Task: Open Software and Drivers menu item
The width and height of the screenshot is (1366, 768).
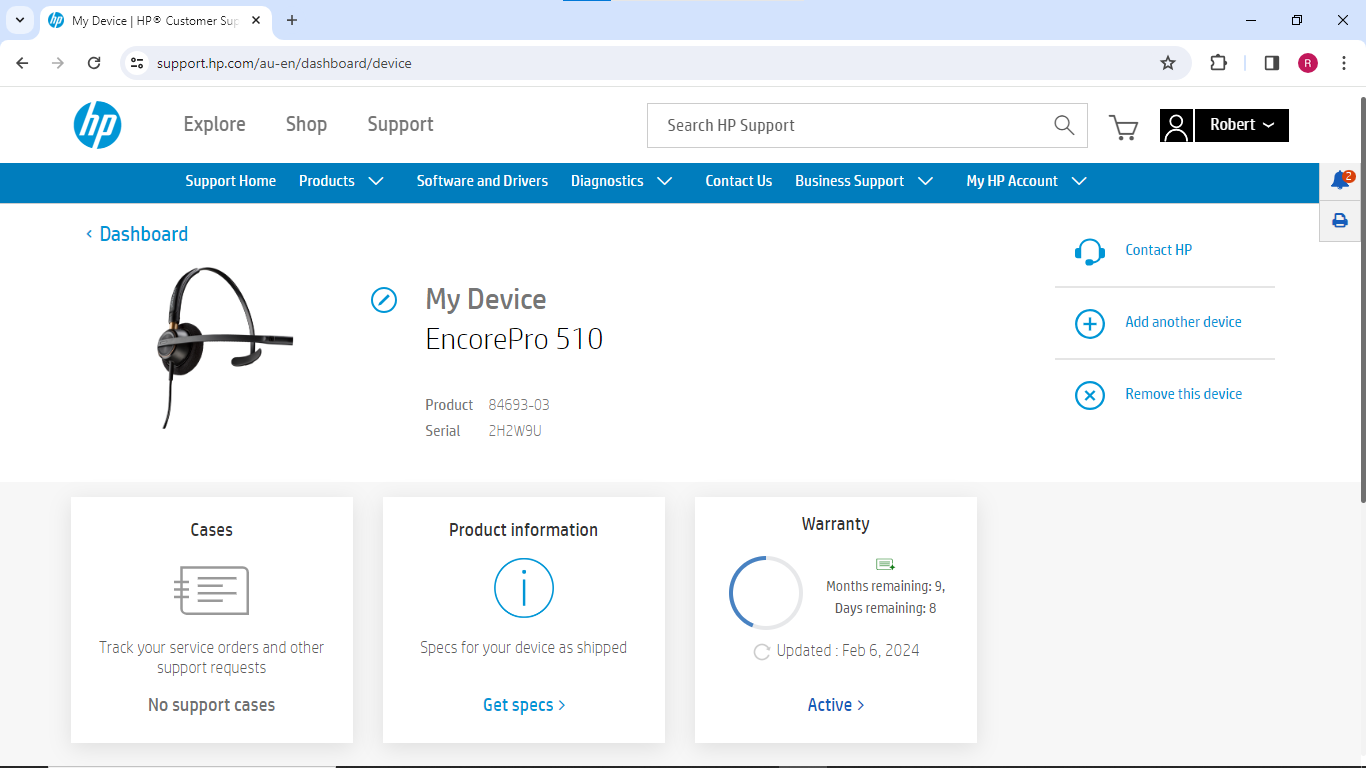Action: (482, 181)
